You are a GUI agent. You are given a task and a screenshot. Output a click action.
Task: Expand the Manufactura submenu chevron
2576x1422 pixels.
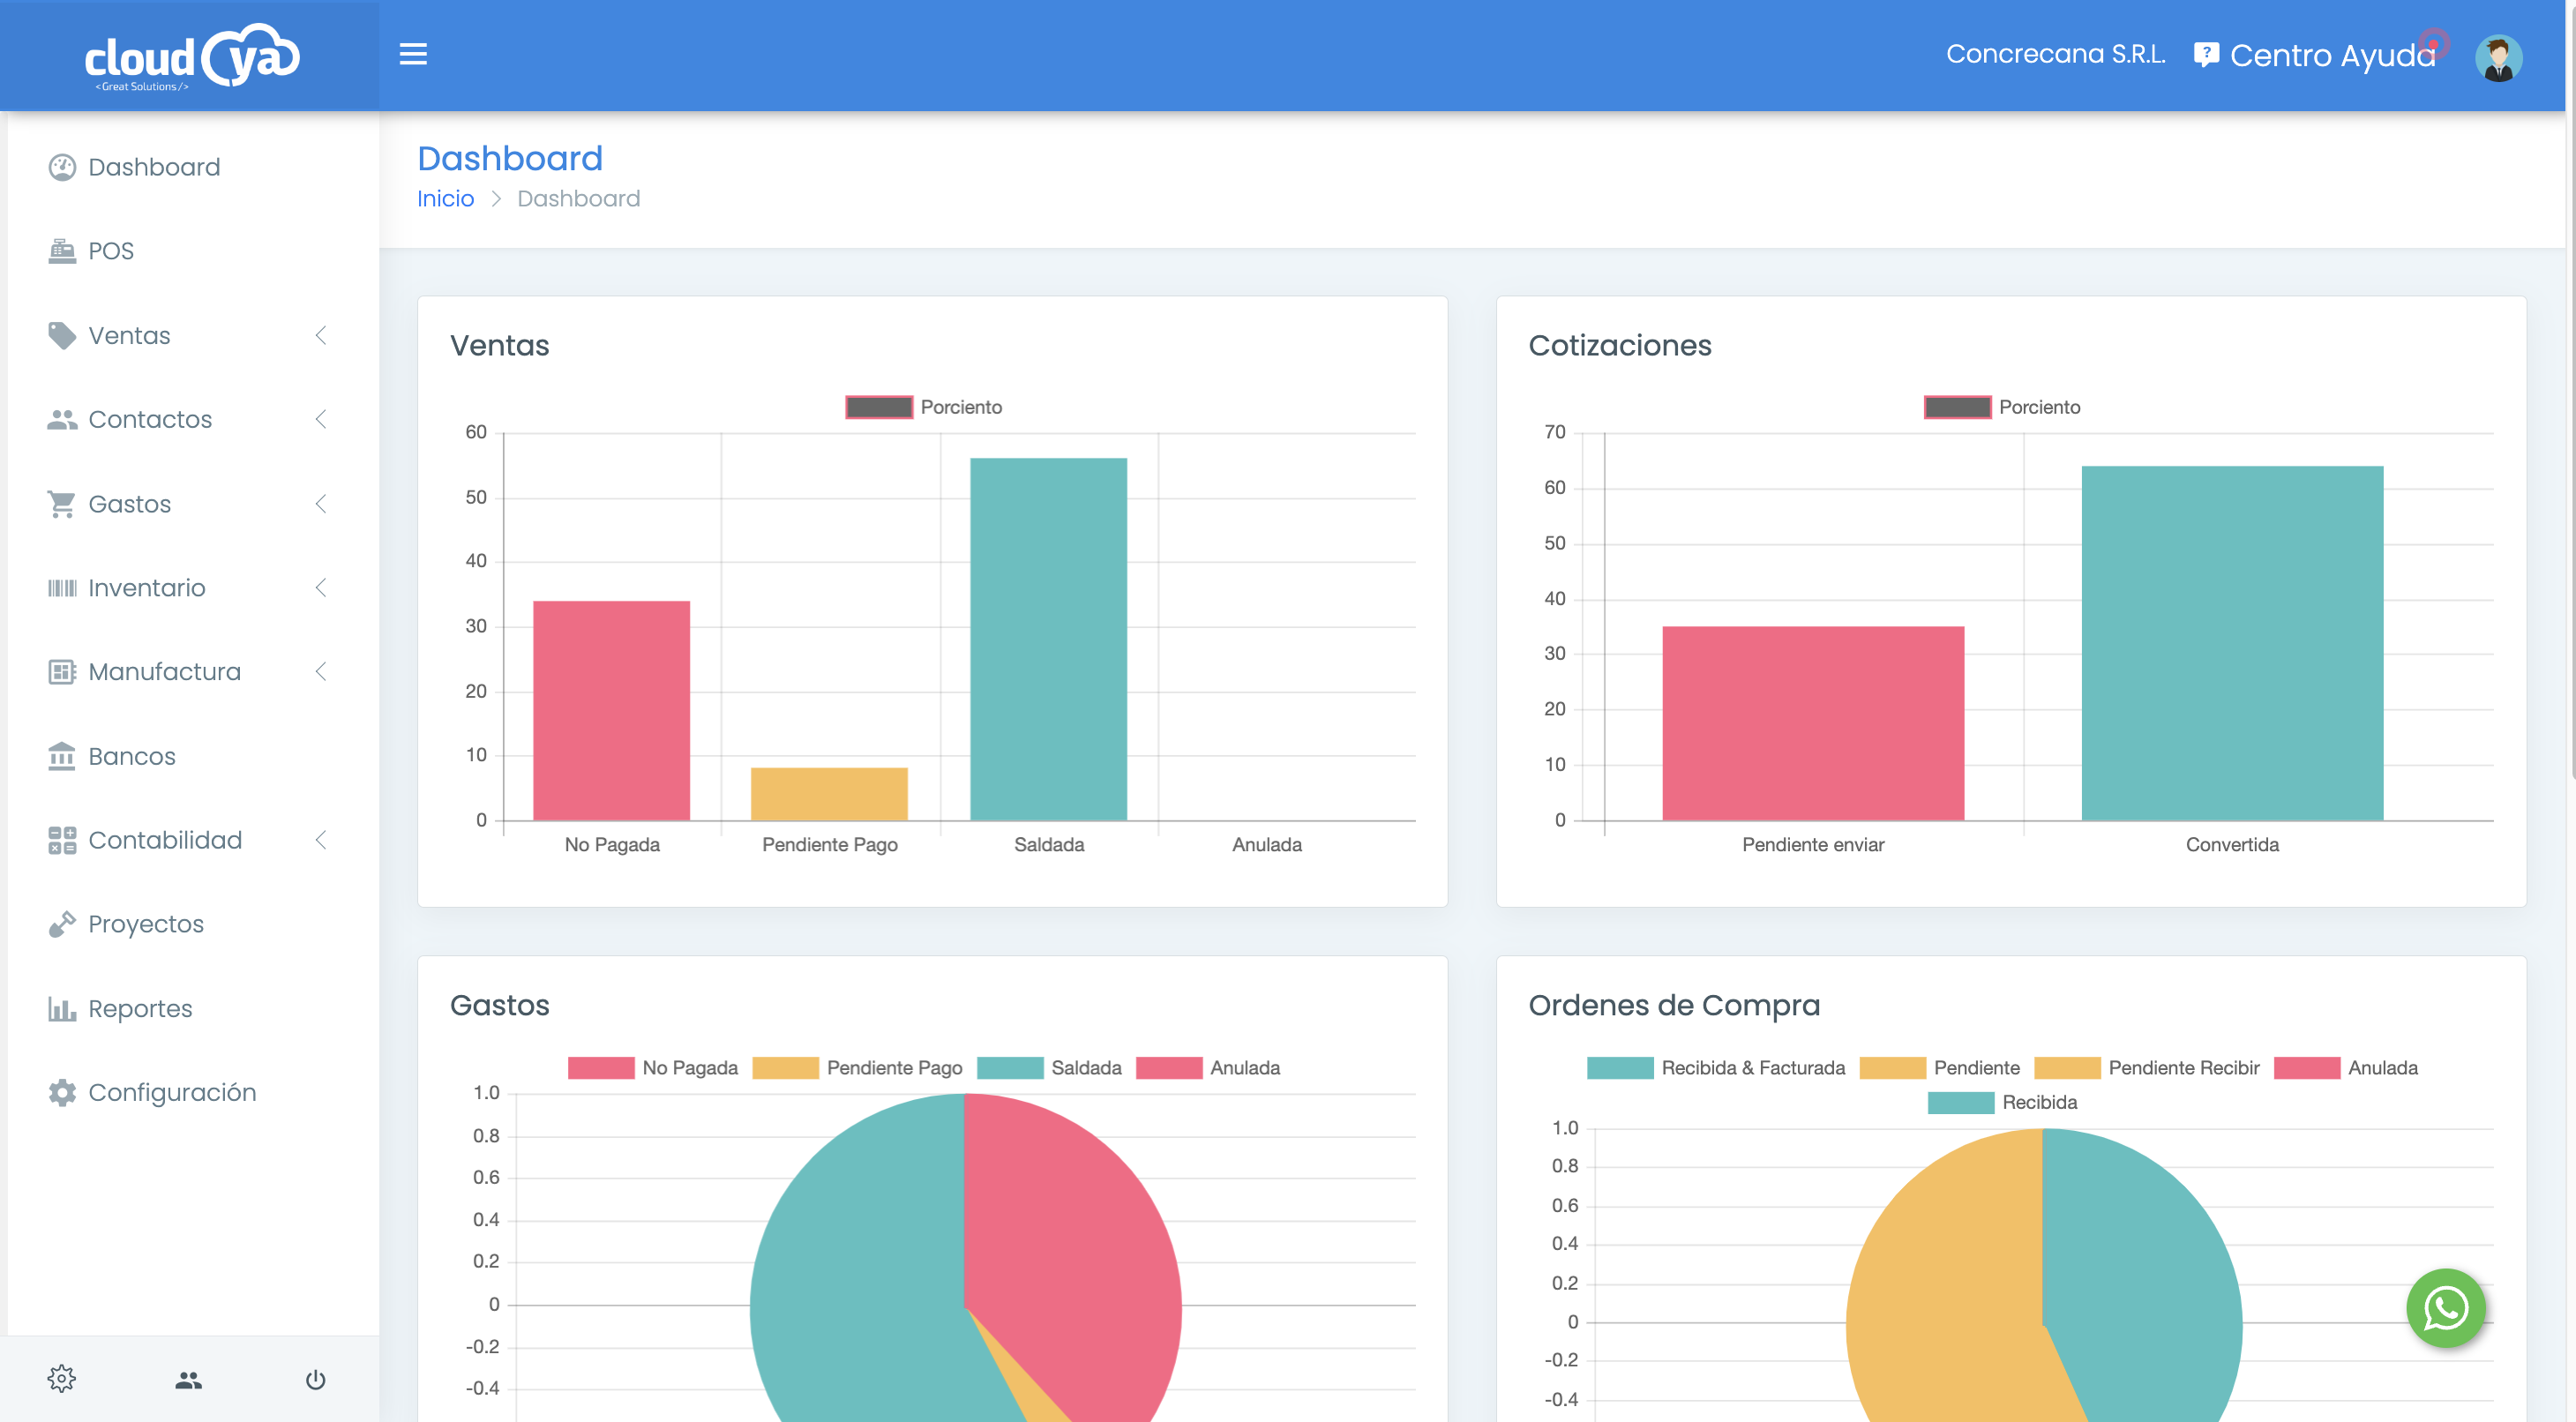click(x=321, y=672)
